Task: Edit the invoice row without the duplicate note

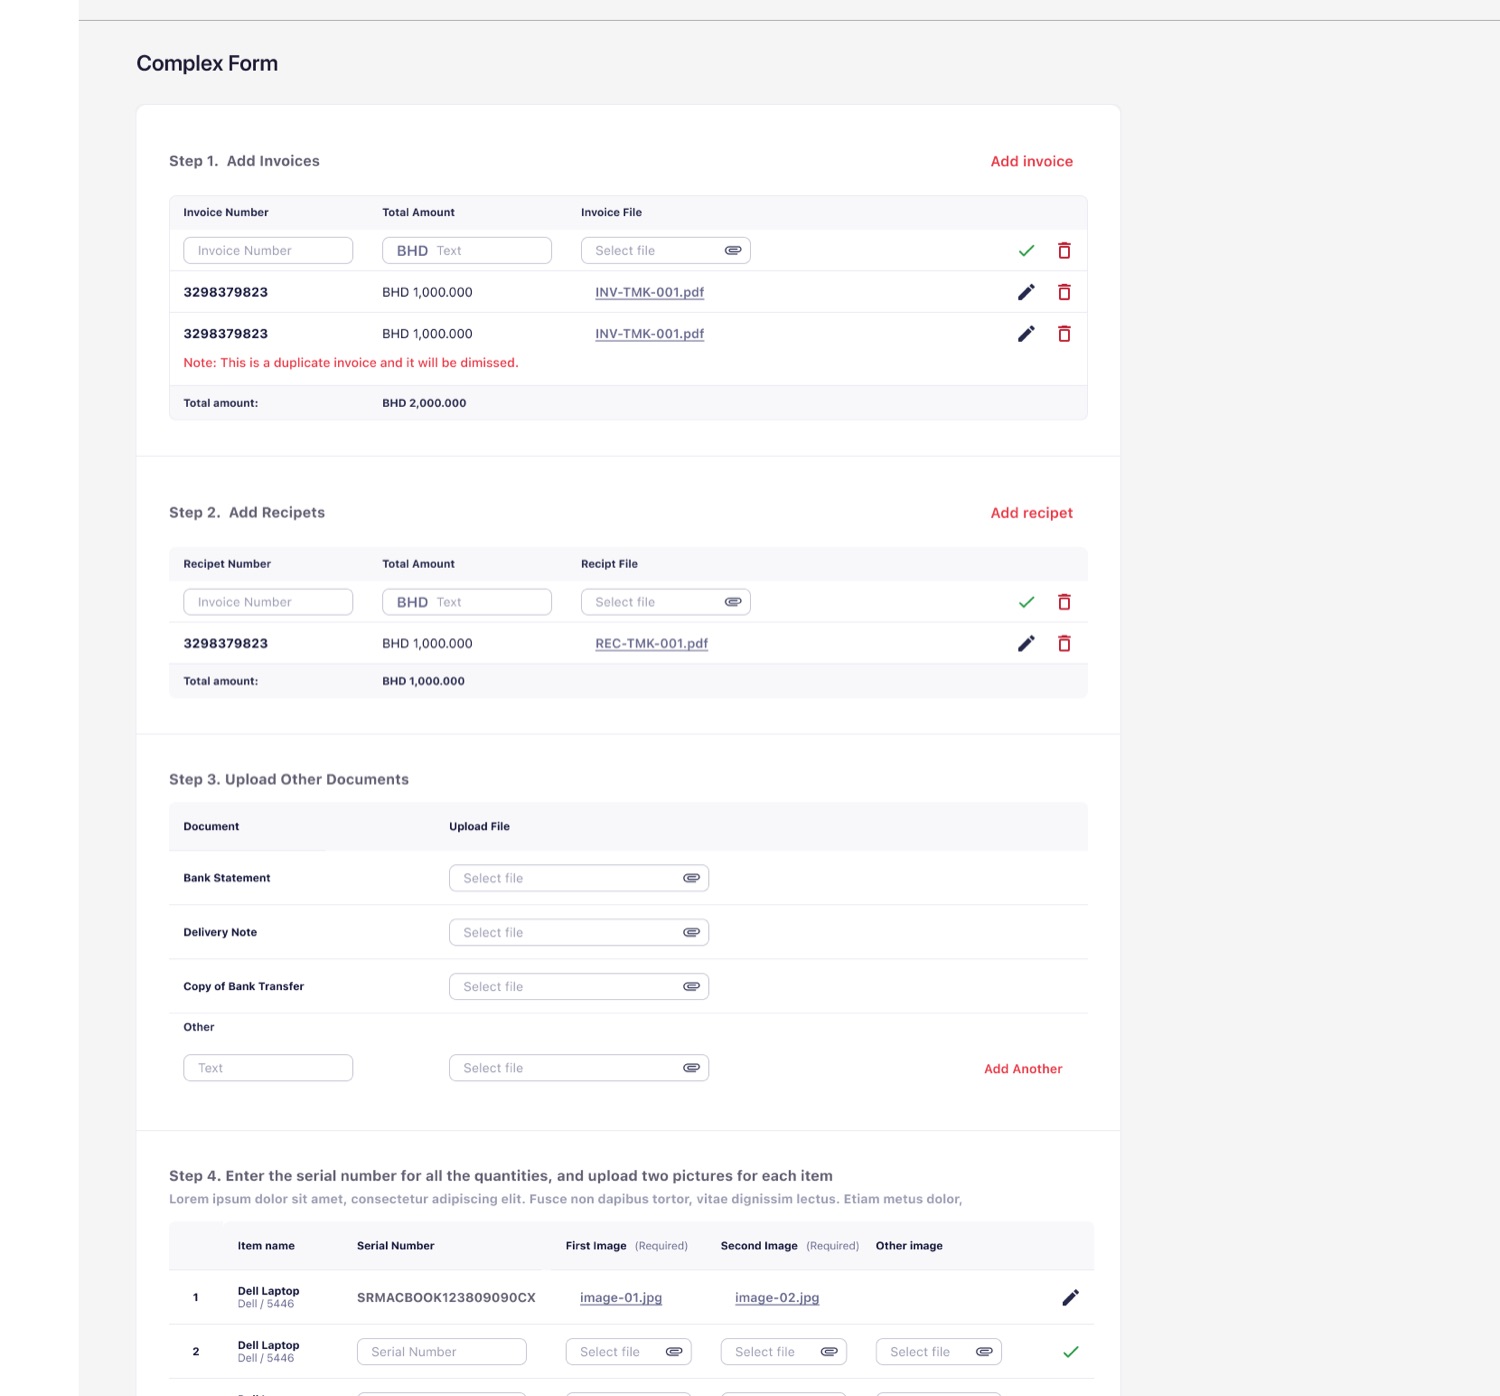Action: (x=1026, y=292)
